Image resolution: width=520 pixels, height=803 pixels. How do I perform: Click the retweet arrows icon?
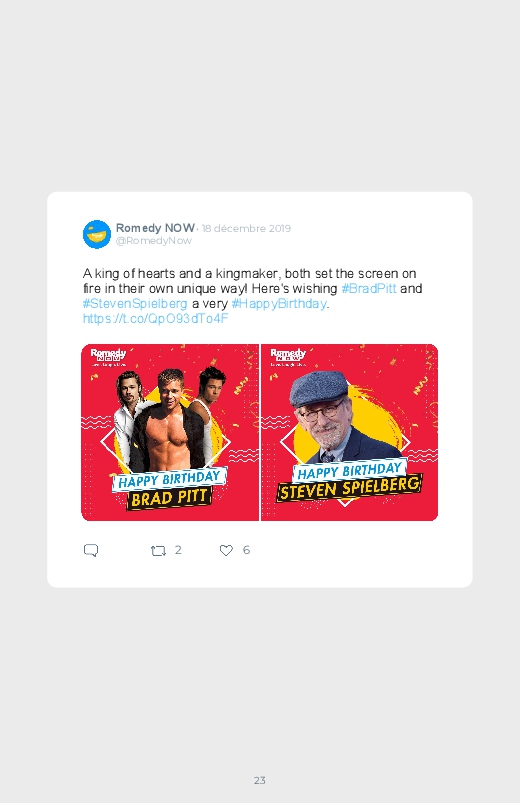point(158,551)
